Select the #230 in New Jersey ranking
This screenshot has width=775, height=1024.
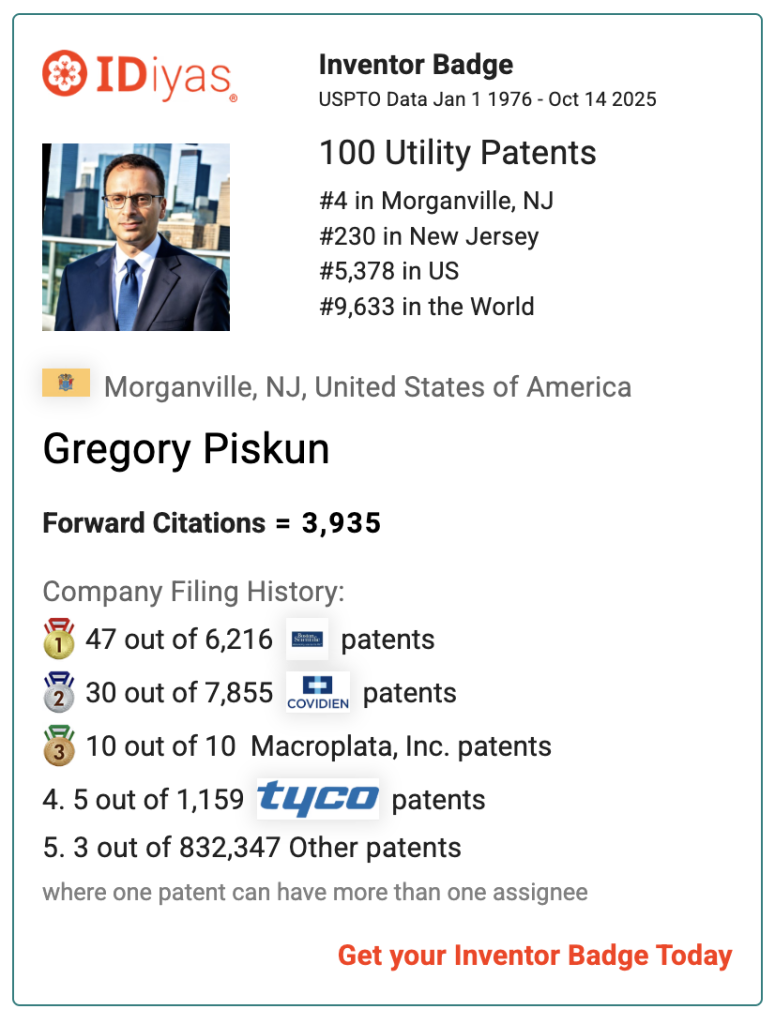(429, 236)
